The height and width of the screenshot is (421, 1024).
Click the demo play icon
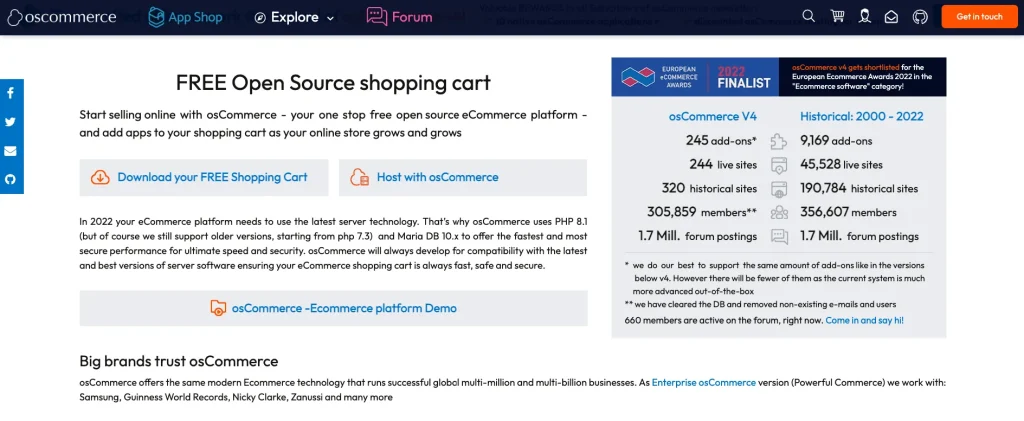(218, 308)
